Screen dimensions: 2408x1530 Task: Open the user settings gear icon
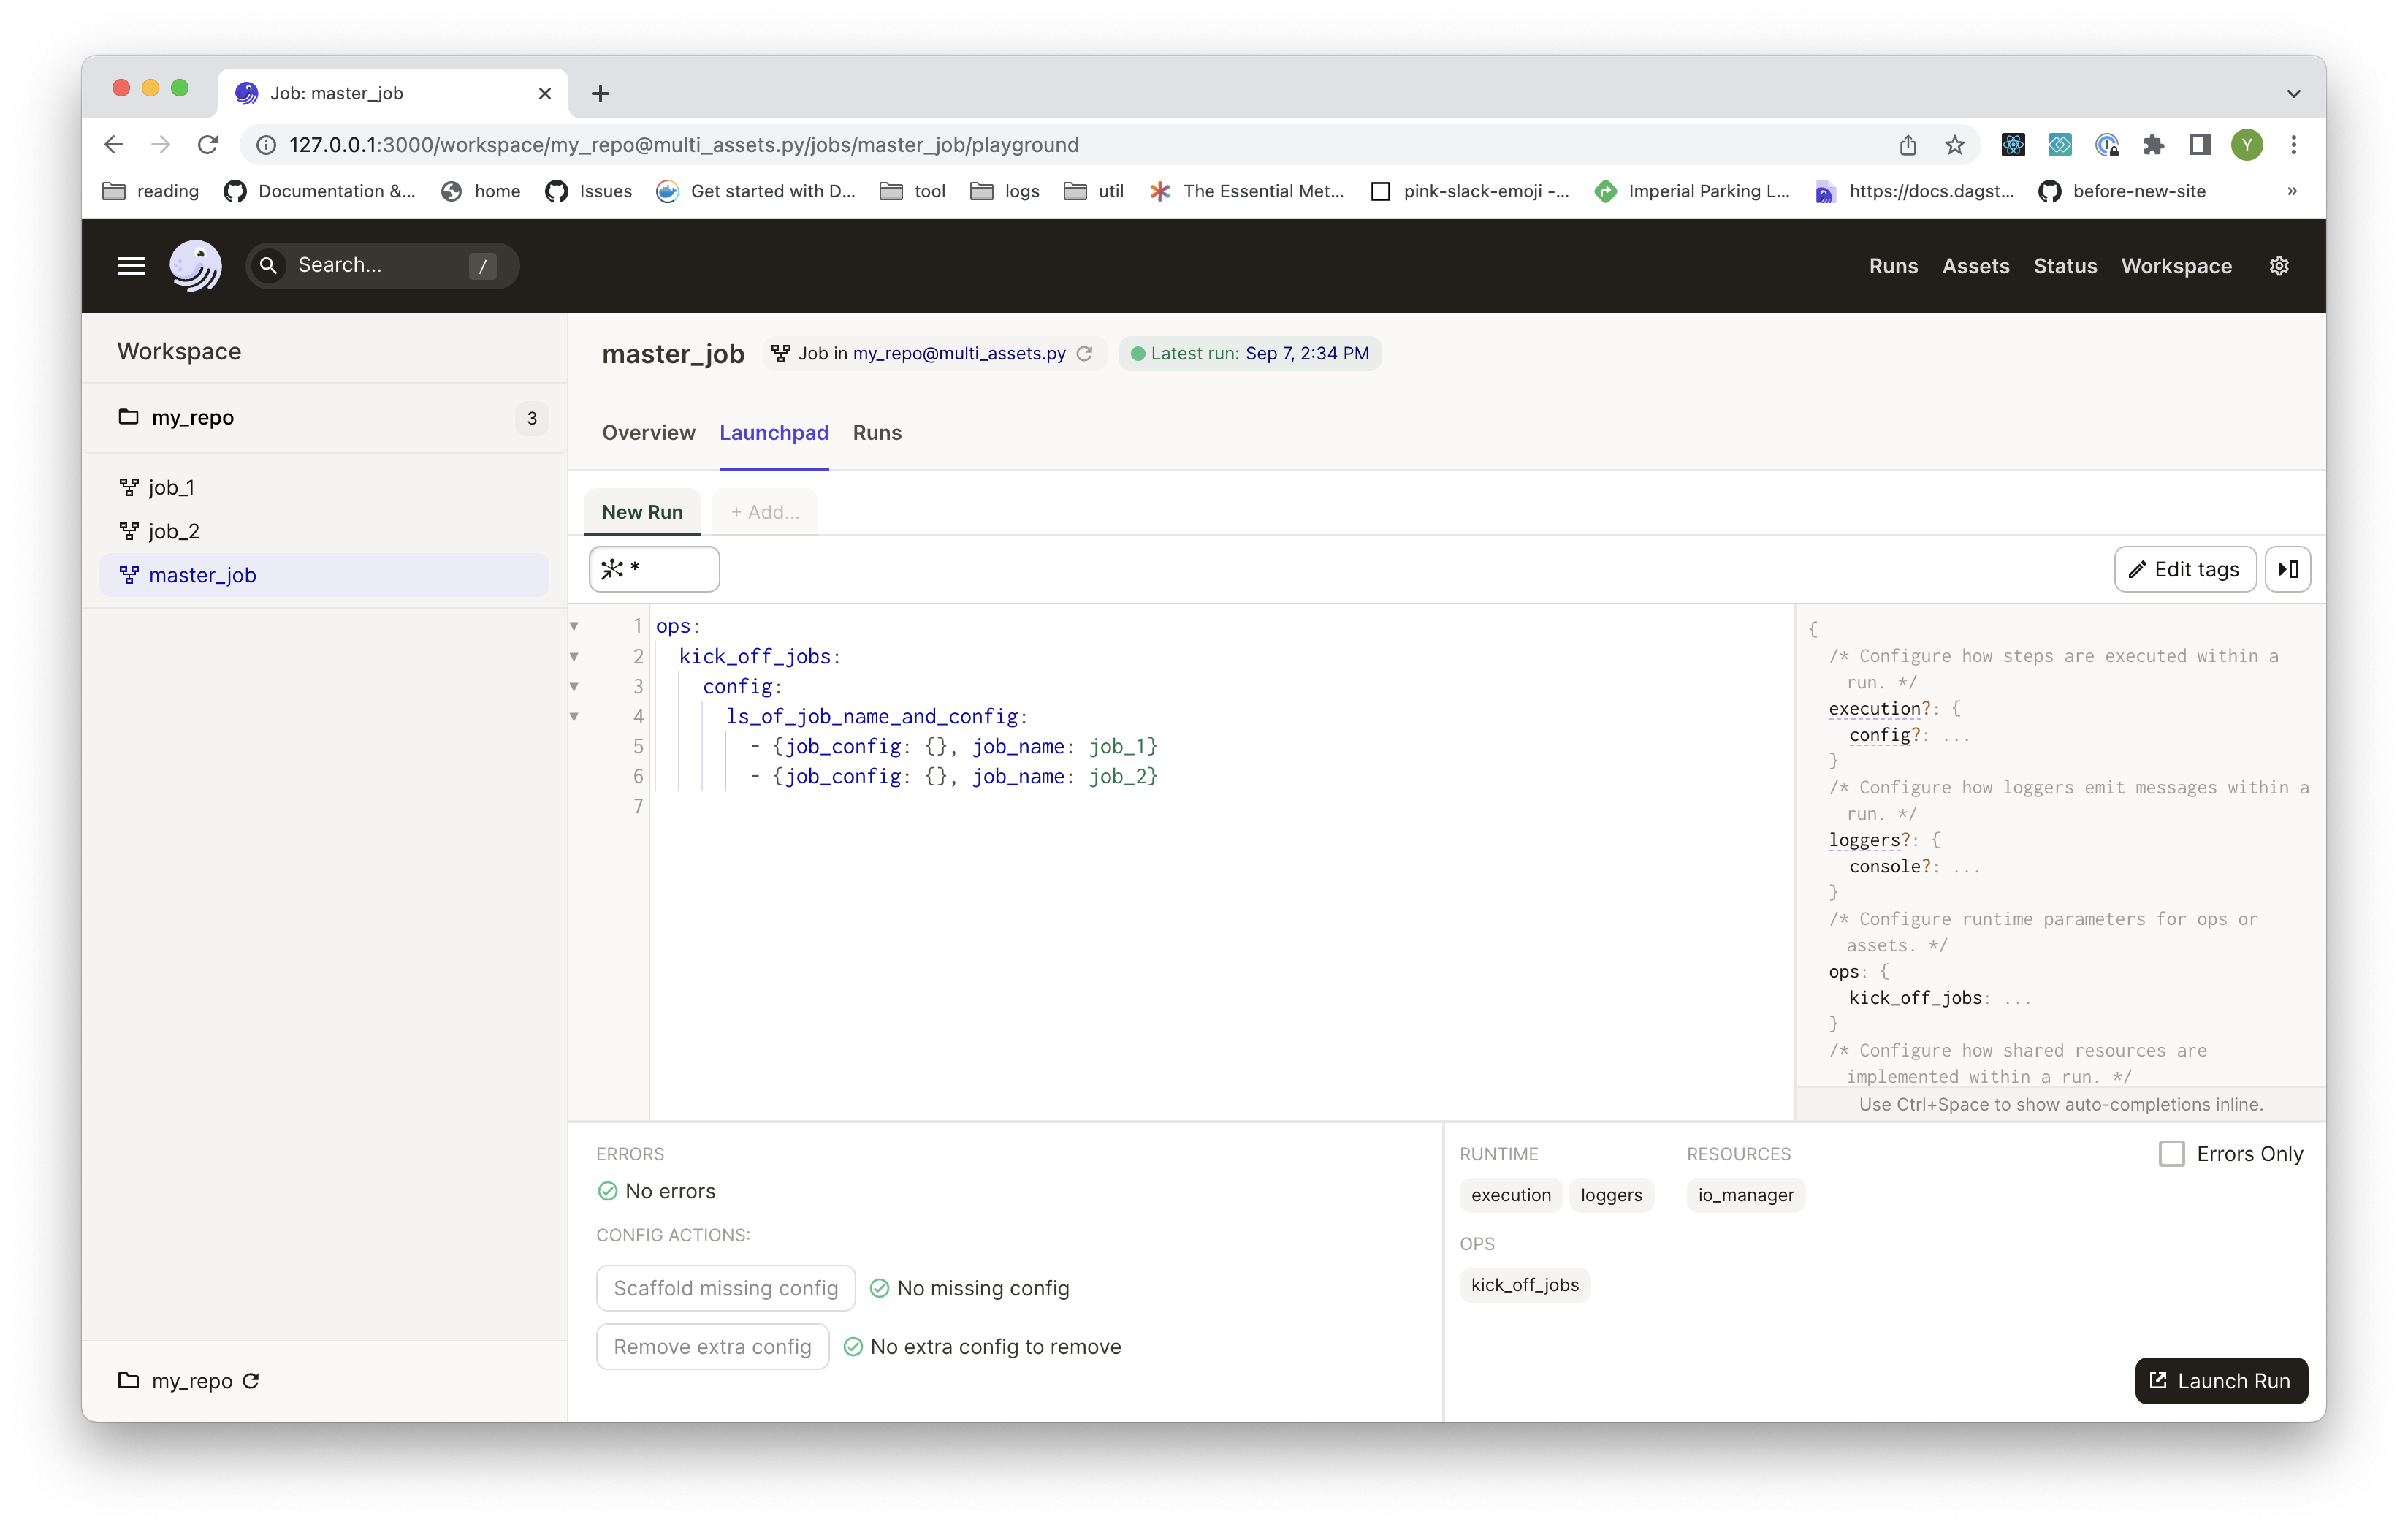point(2279,265)
